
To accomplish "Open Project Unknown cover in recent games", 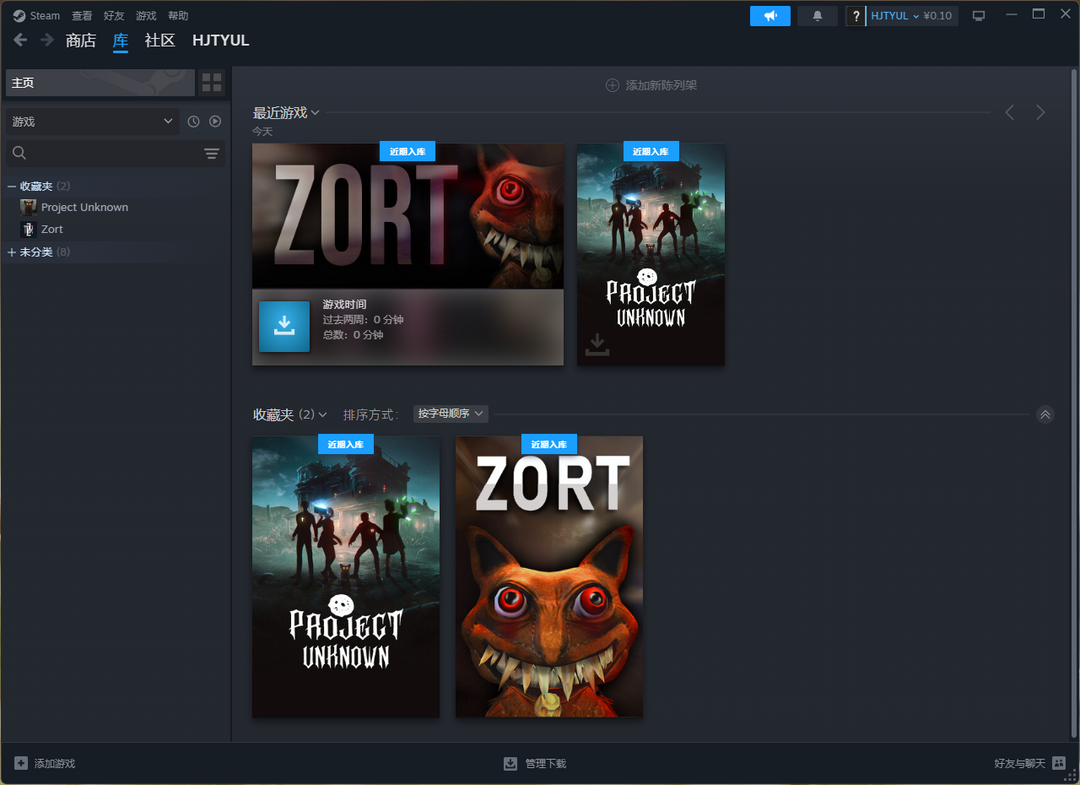I will (x=651, y=254).
